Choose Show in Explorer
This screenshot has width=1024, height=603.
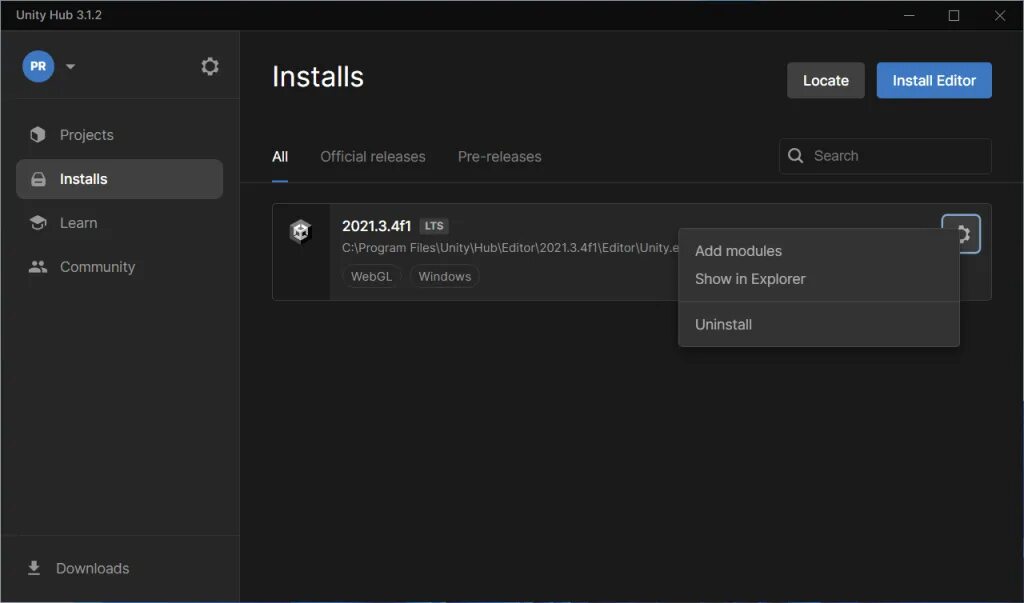[818, 279]
